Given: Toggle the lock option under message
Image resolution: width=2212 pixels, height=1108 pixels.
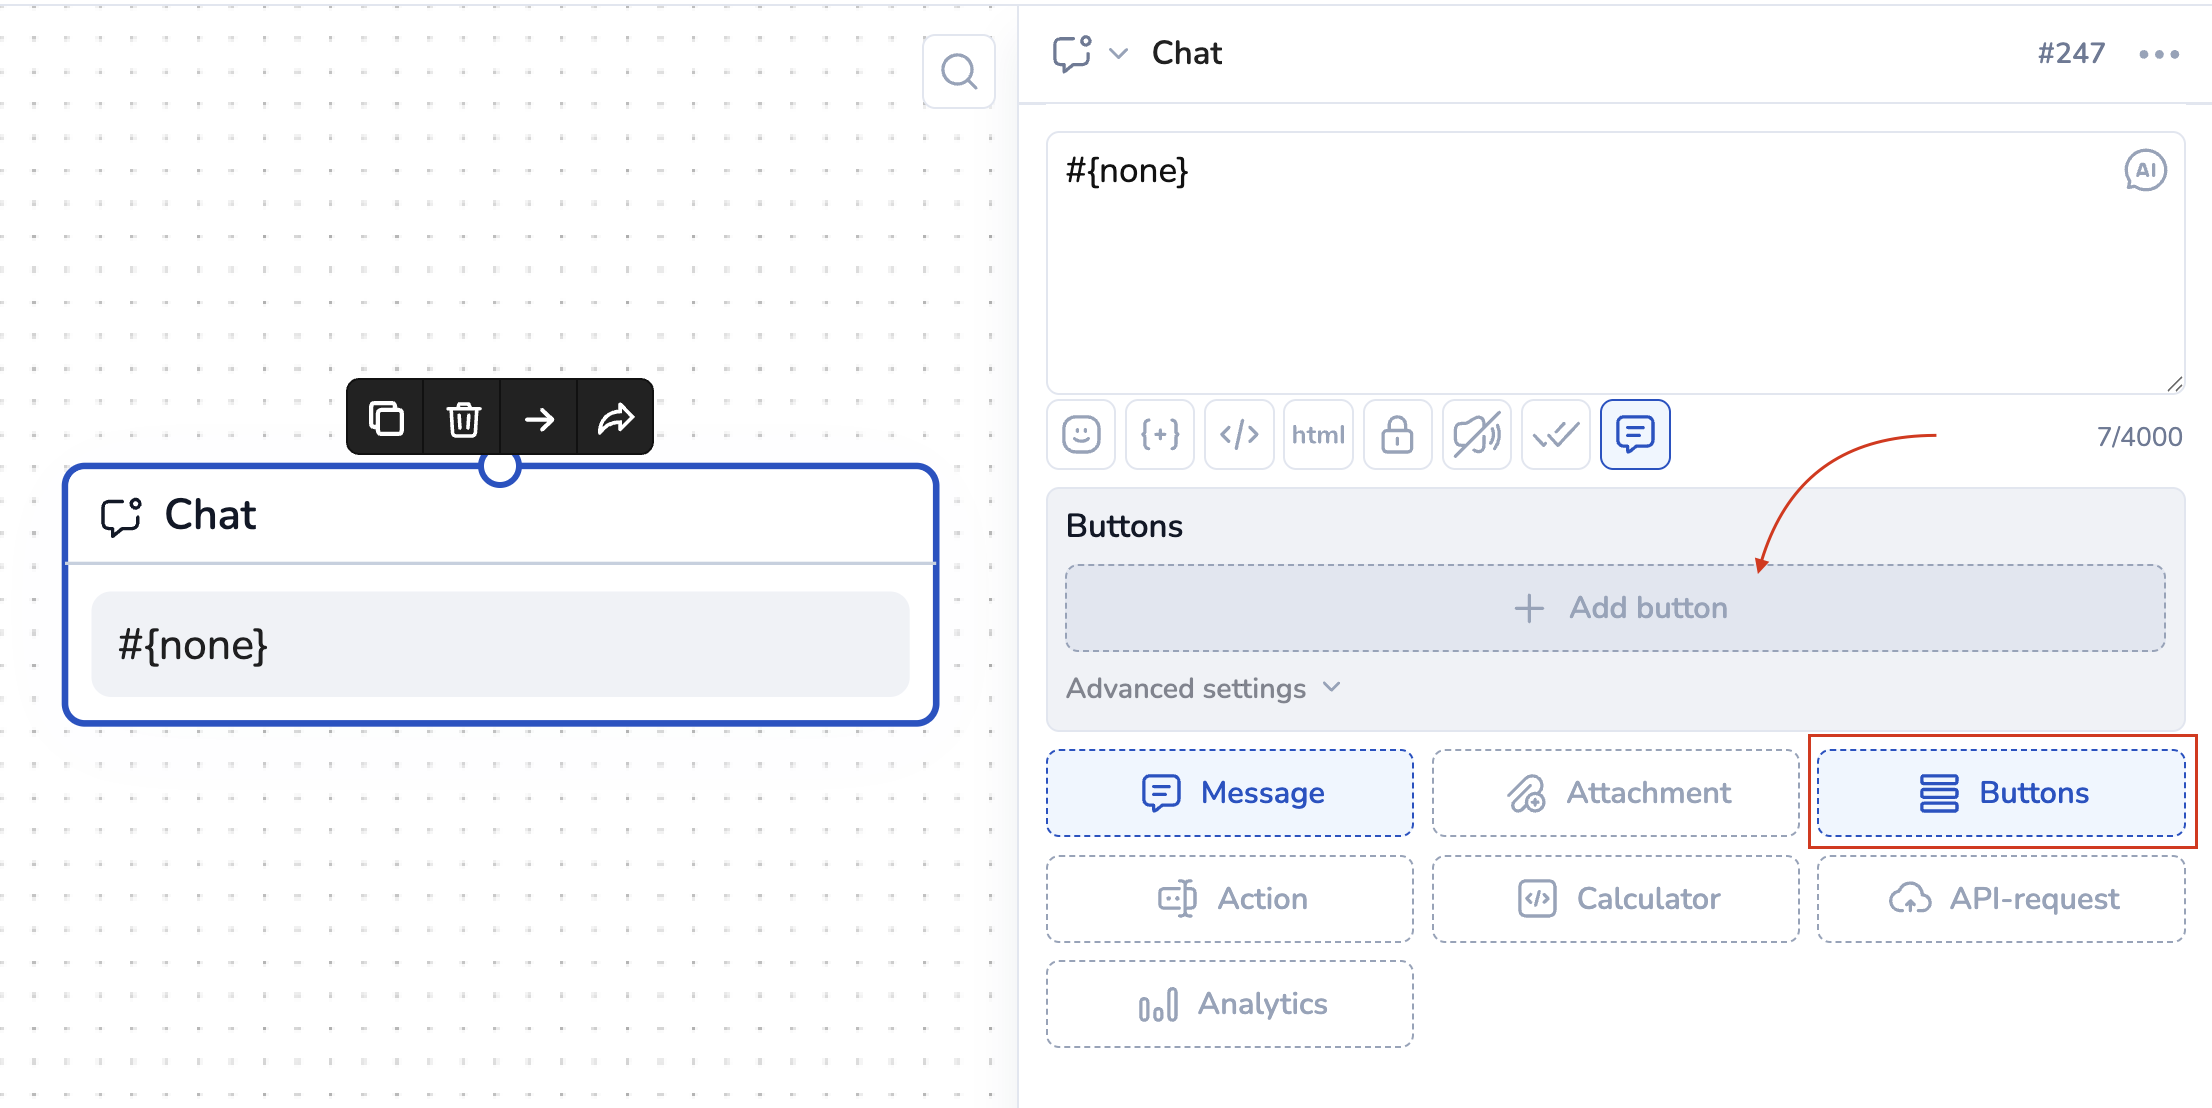Looking at the screenshot, I should [1397, 435].
